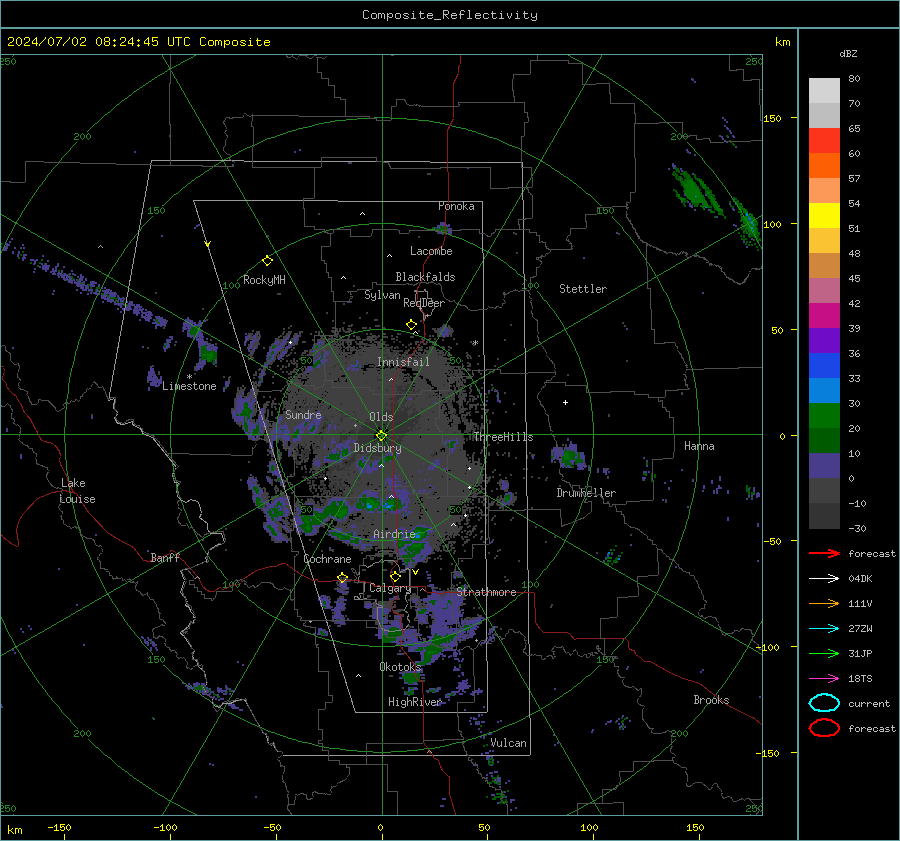The height and width of the screenshot is (841, 900).
Task: Click the Limestone location label
Action: [x=189, y=386]
